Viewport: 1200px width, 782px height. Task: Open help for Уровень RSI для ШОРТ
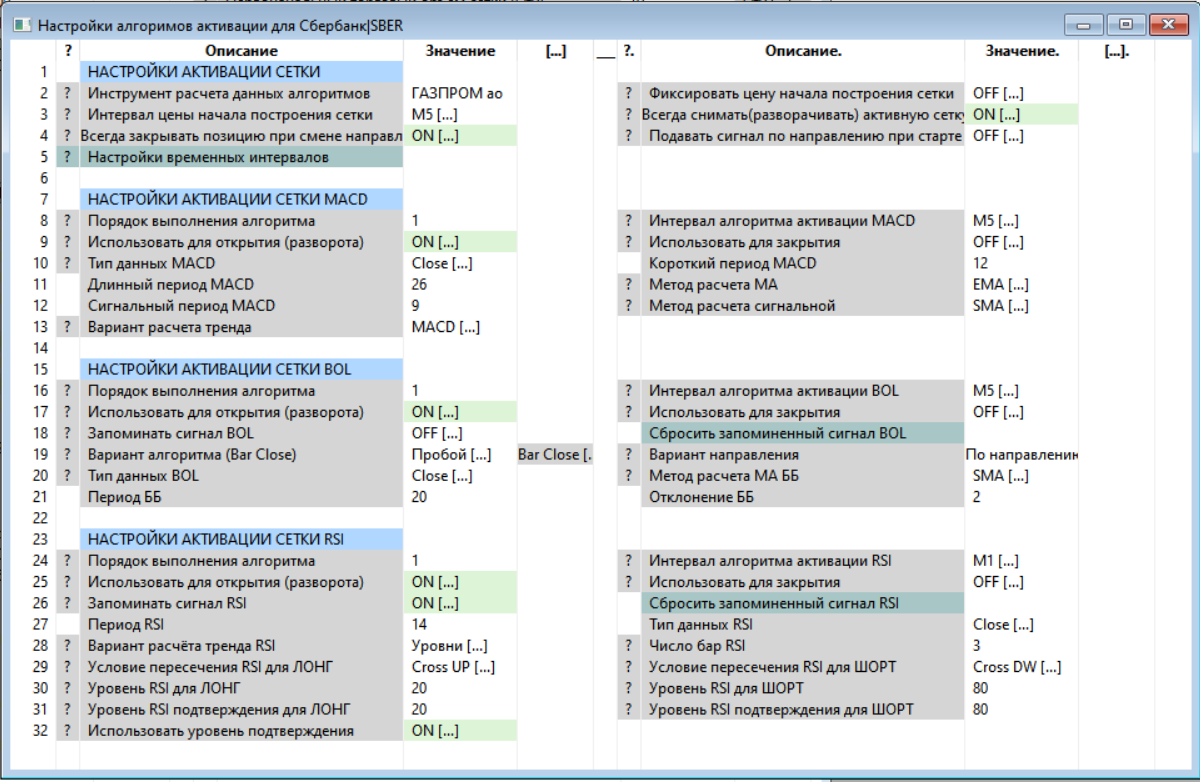click(628, 688)
